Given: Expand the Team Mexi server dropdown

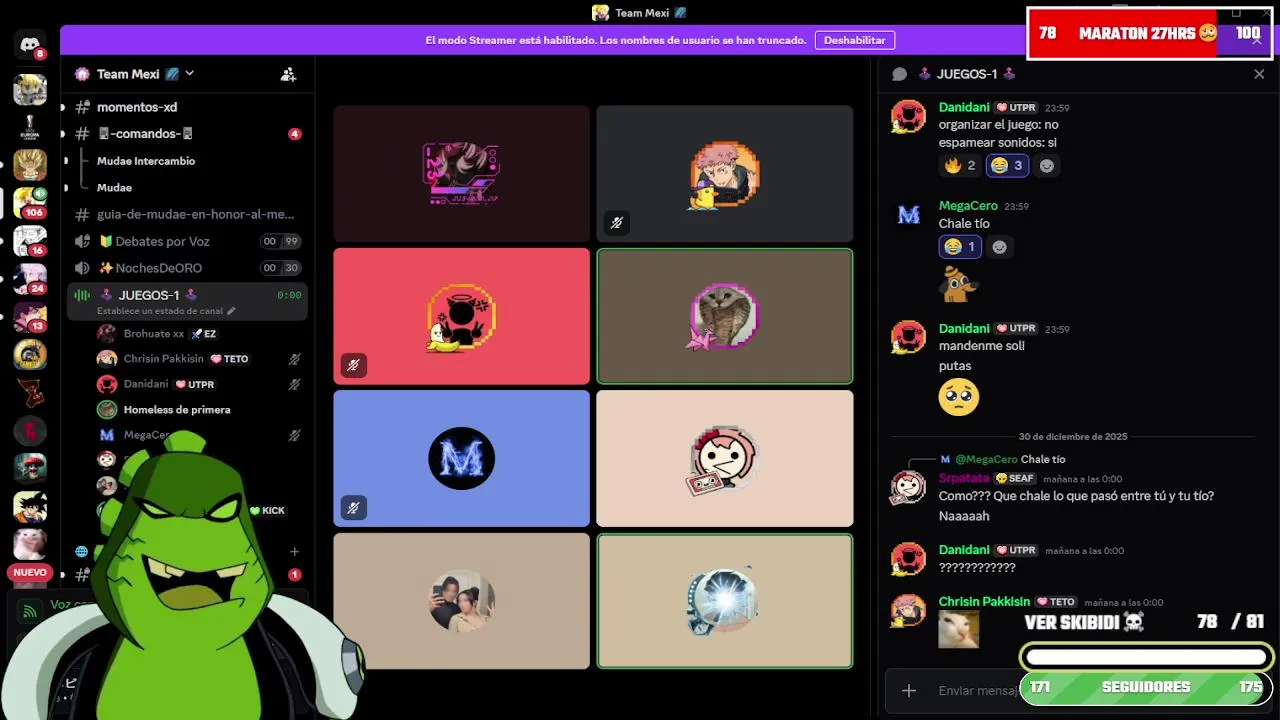Looking at the screenshot, I should click(x=189, y=74).
